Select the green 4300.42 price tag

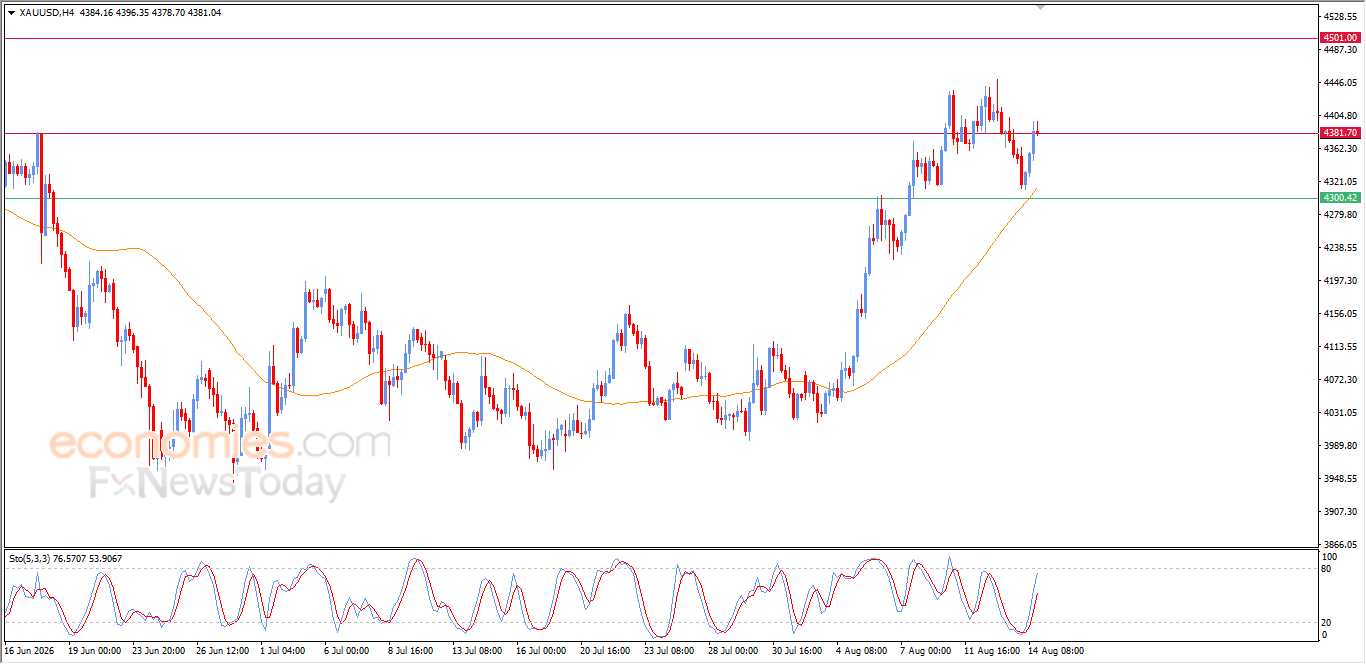(x=1339, y=198)
